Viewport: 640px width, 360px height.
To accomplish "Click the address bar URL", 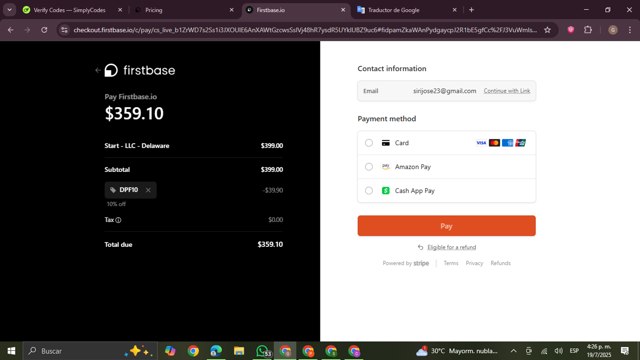I will tap(305, 30).
